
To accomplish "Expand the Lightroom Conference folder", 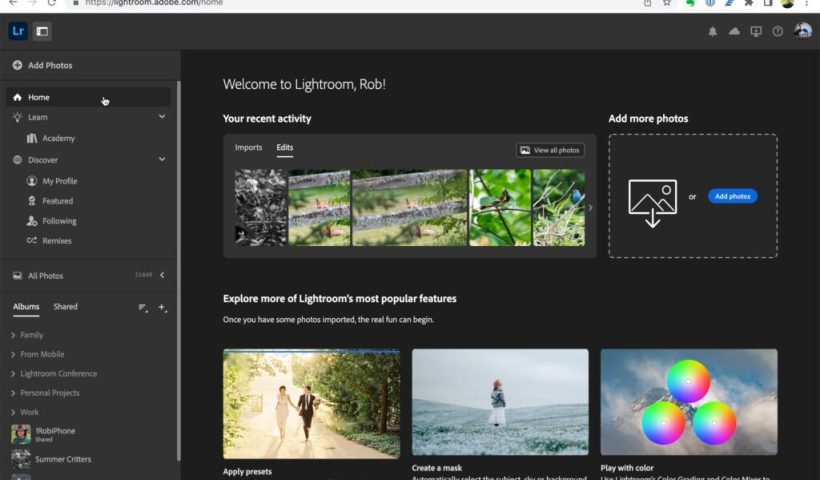I will pyautogui.click(x=13, y=374).
